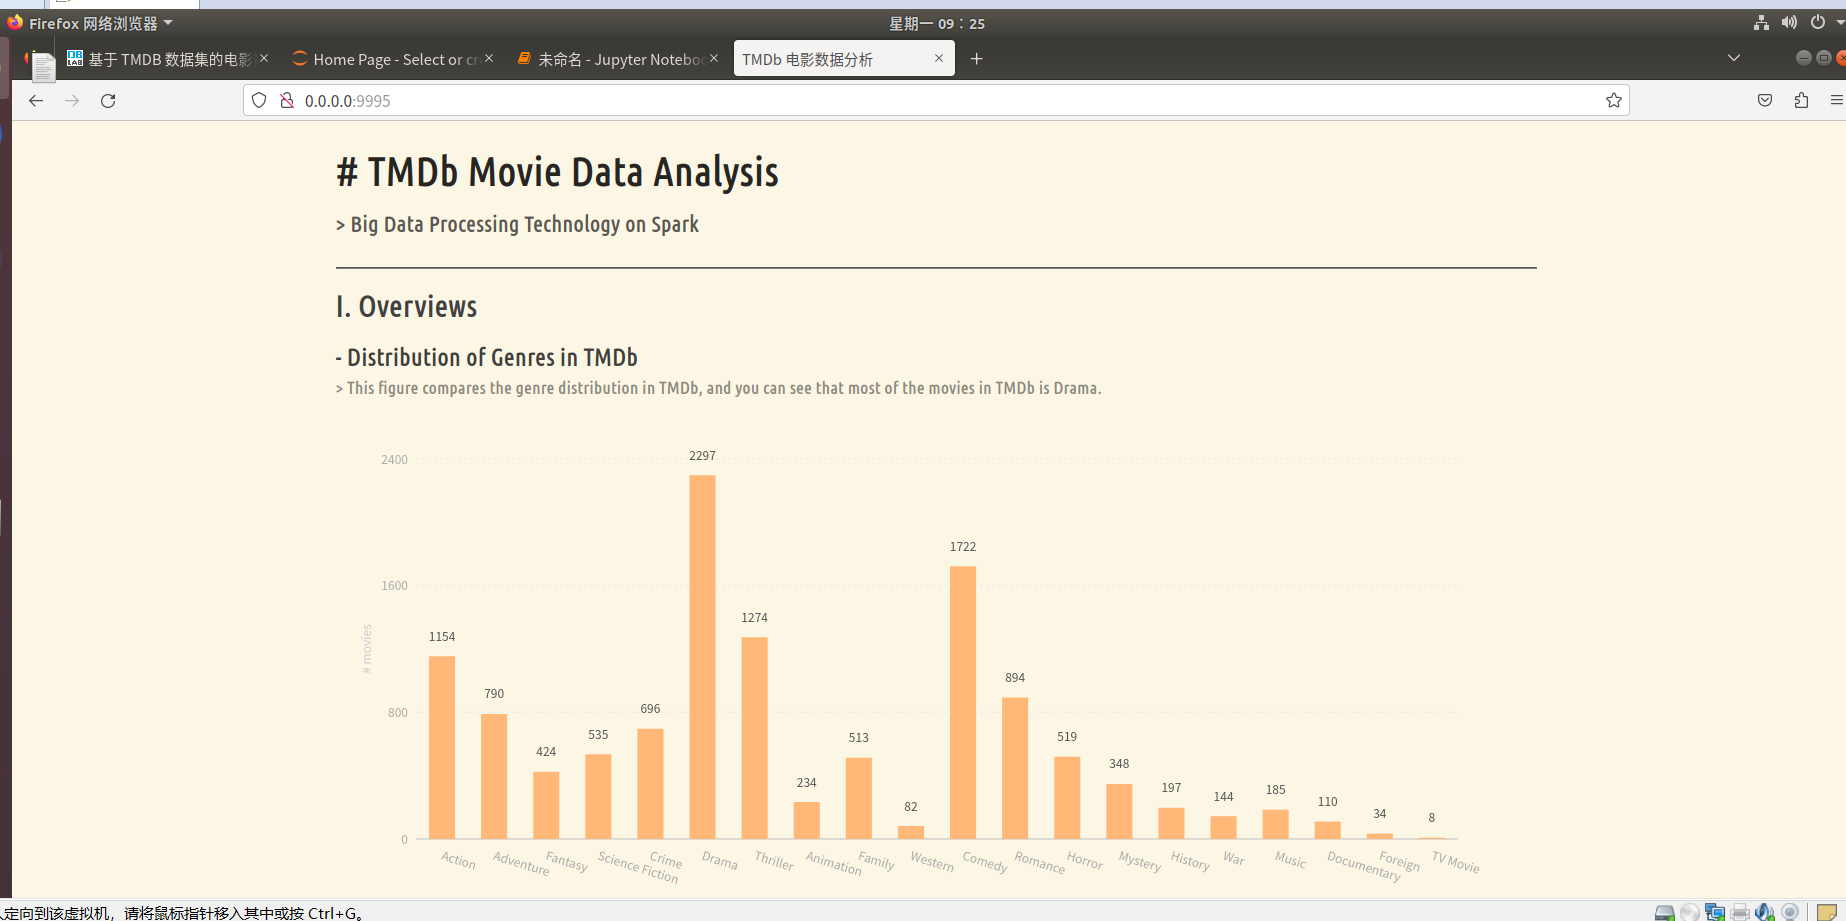Click the Mystery axis label
1846x921 pixels.
[1140, 862]
